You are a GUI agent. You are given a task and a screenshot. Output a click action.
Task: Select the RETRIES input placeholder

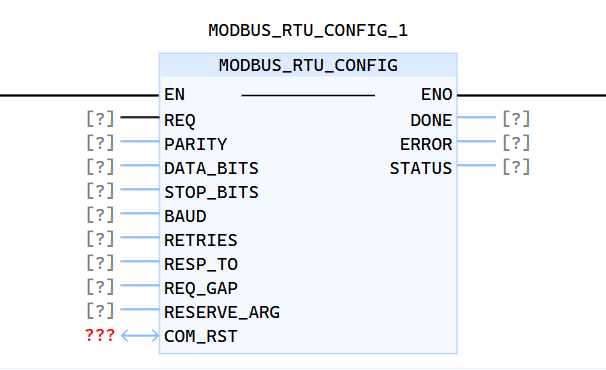[x=100, y=239]
